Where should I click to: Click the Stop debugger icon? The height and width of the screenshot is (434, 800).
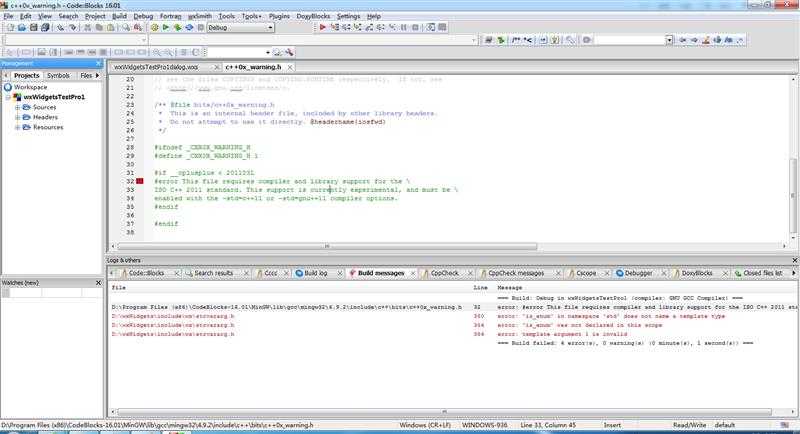415,28
